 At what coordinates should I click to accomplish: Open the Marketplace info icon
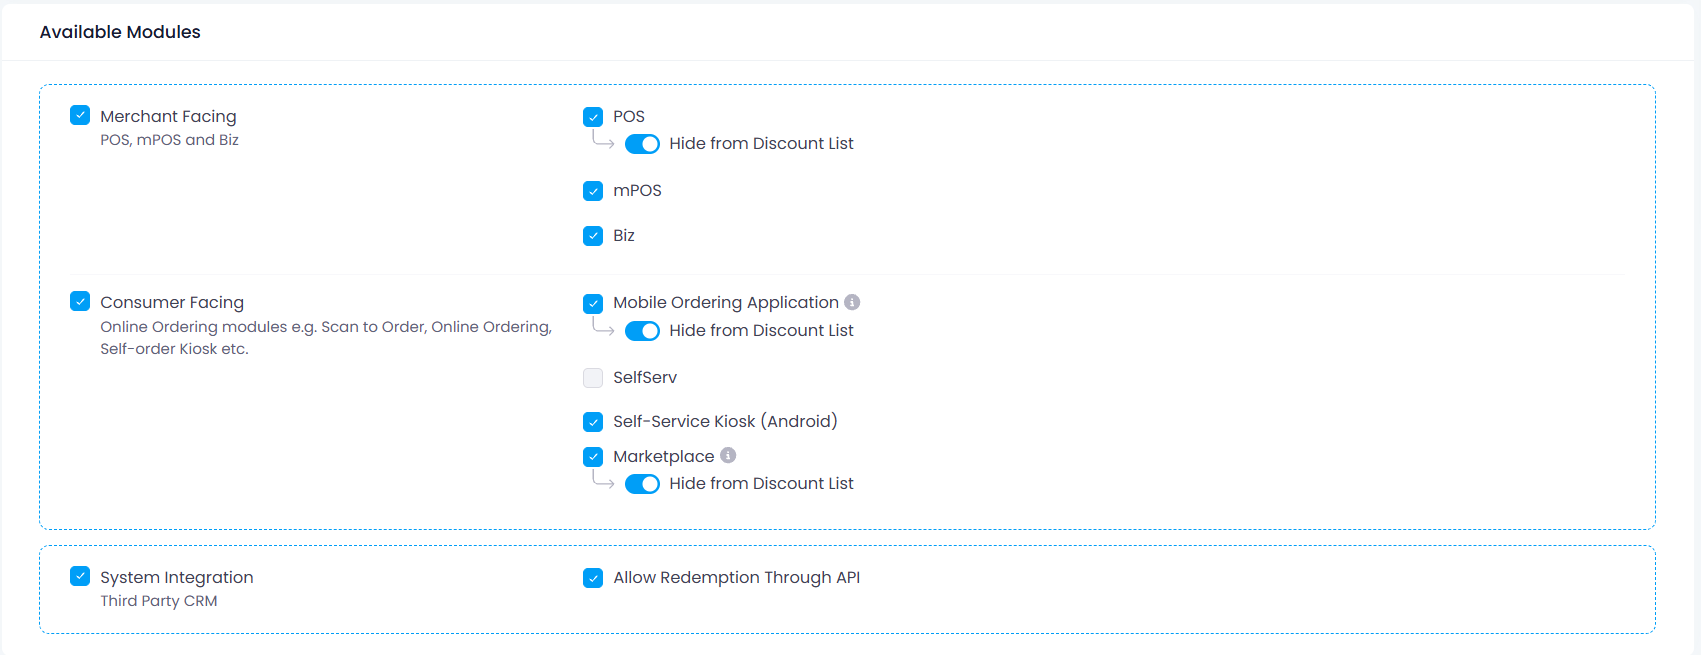(x=728, y=455)
